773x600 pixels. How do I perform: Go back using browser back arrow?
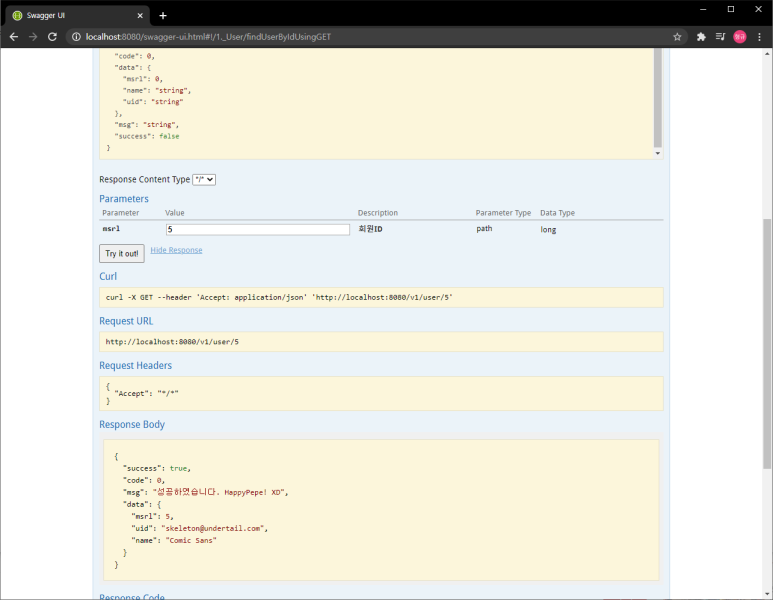point(14,37)
